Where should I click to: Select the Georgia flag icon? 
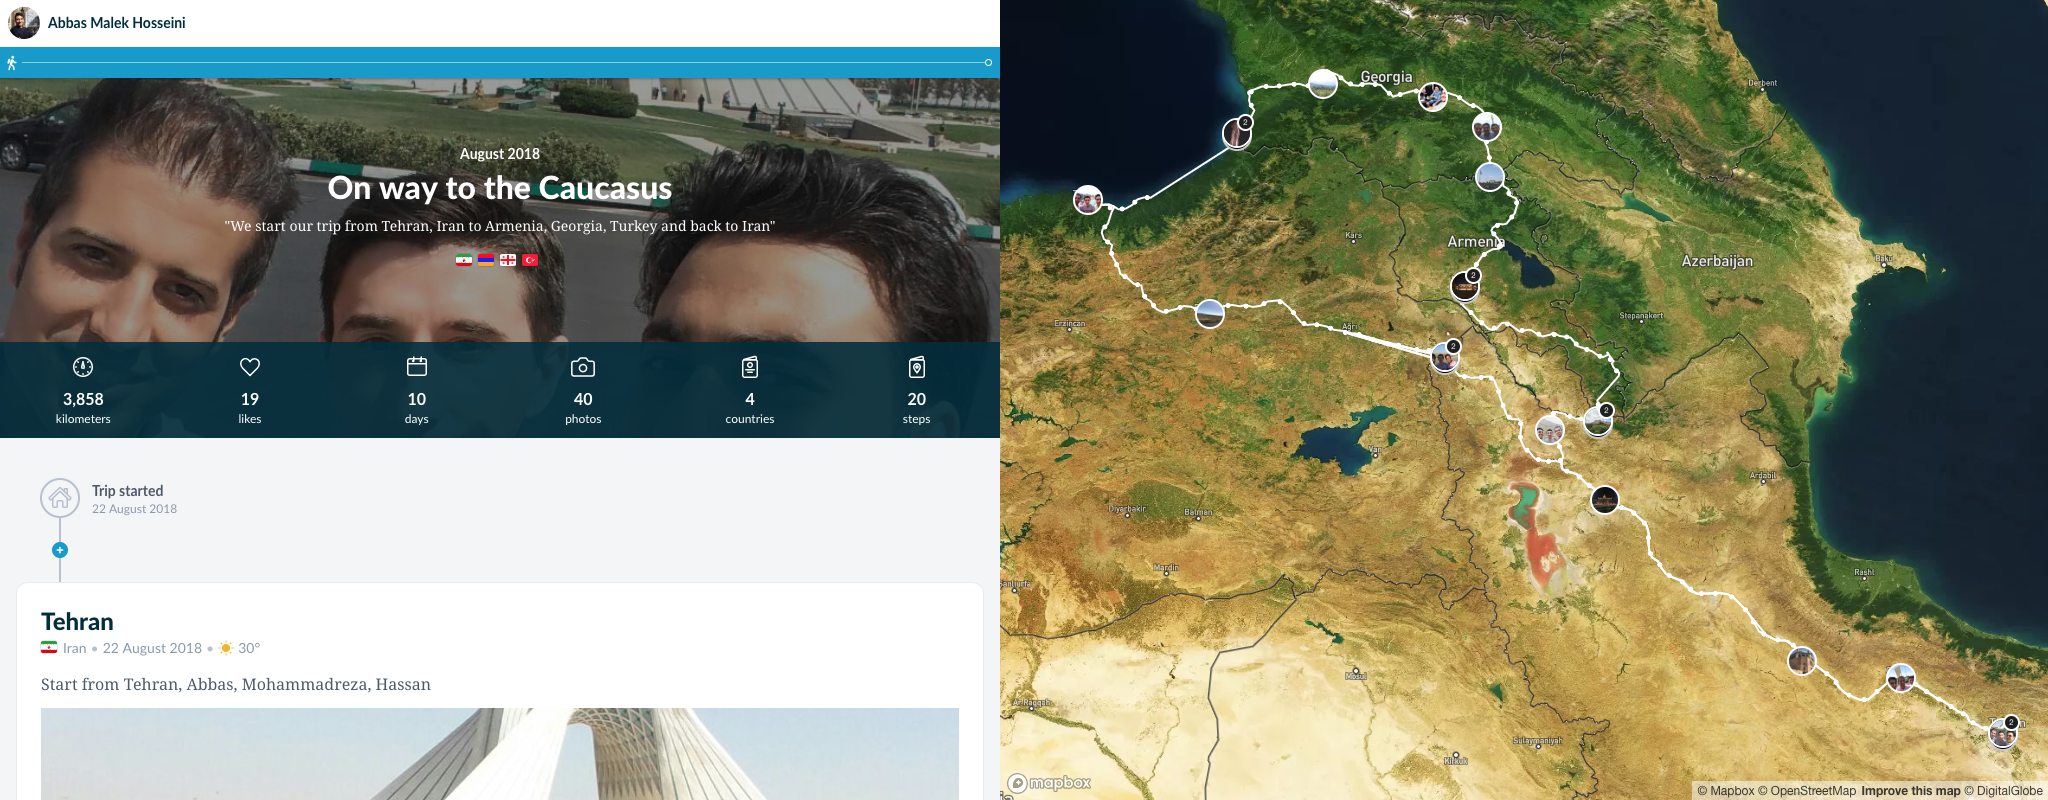[x=508, y=260]
